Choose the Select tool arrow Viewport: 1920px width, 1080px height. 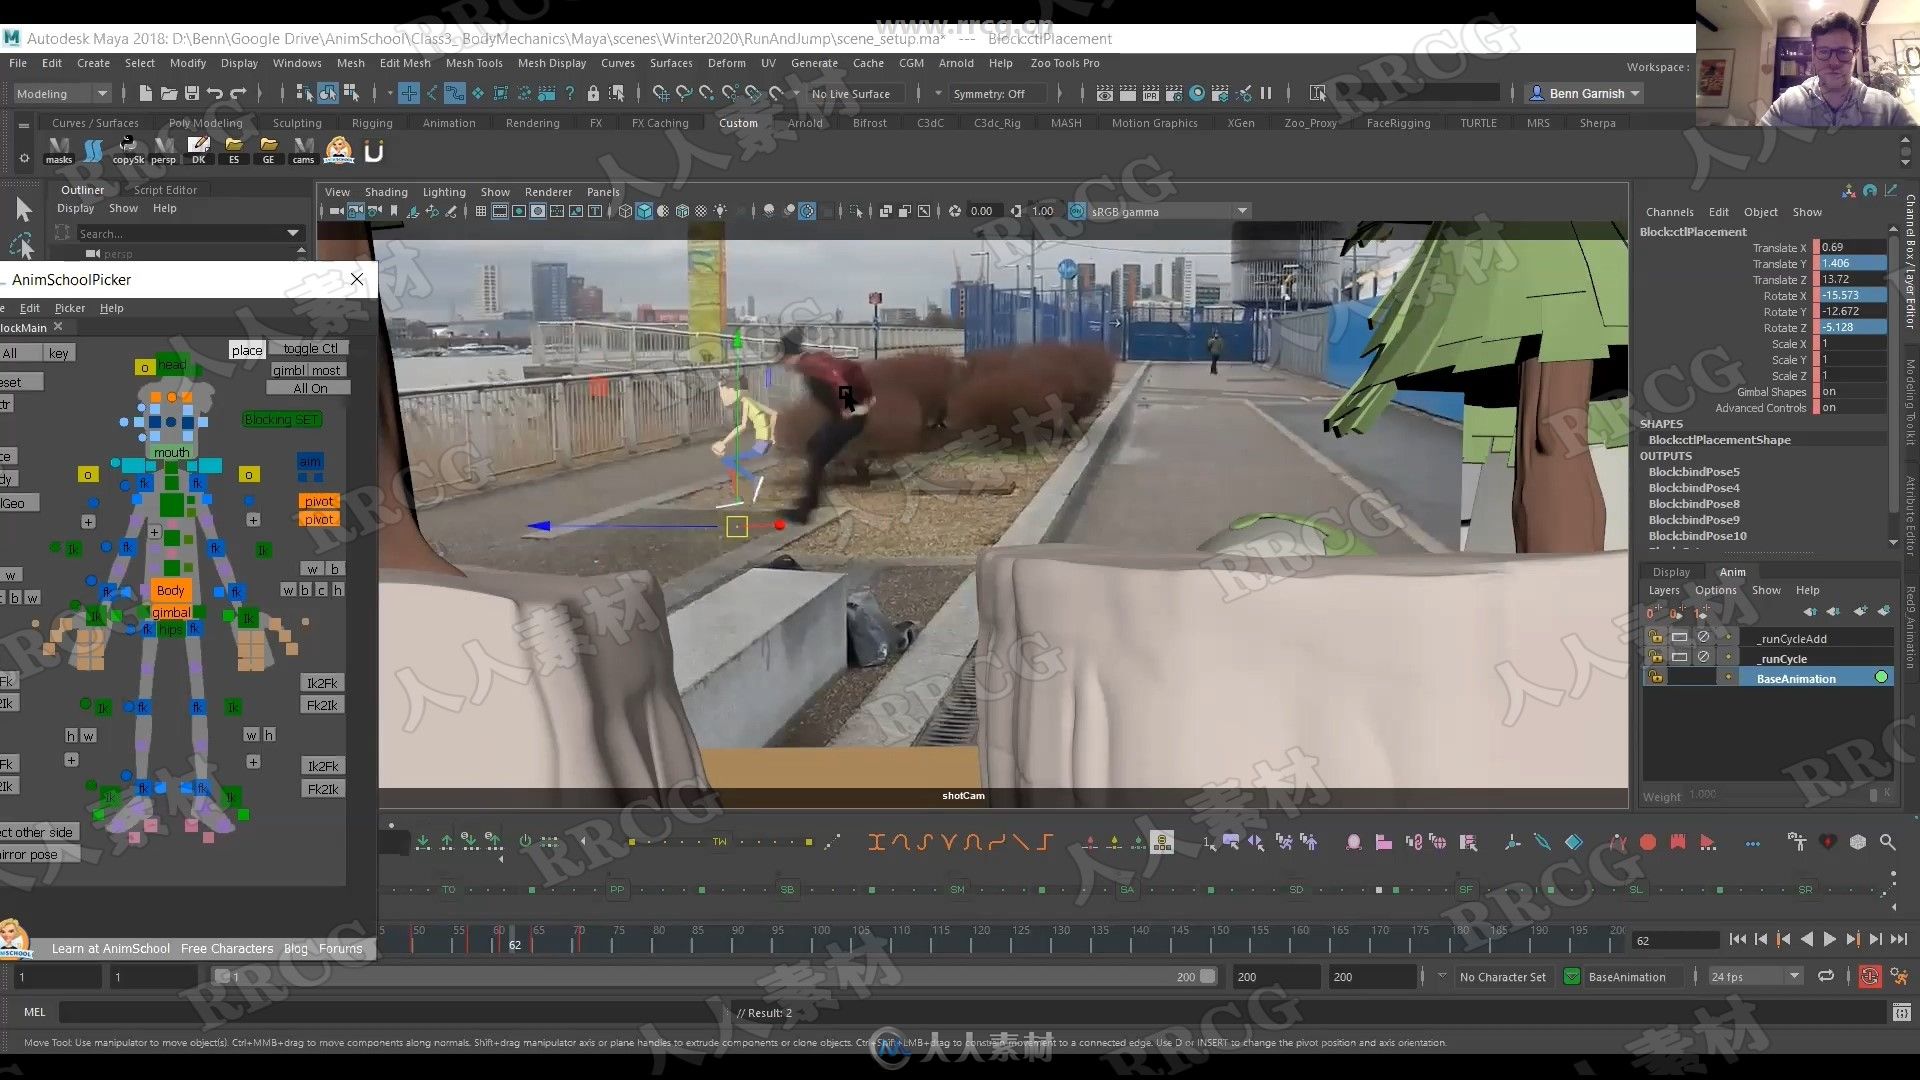(x=24, y=209)
